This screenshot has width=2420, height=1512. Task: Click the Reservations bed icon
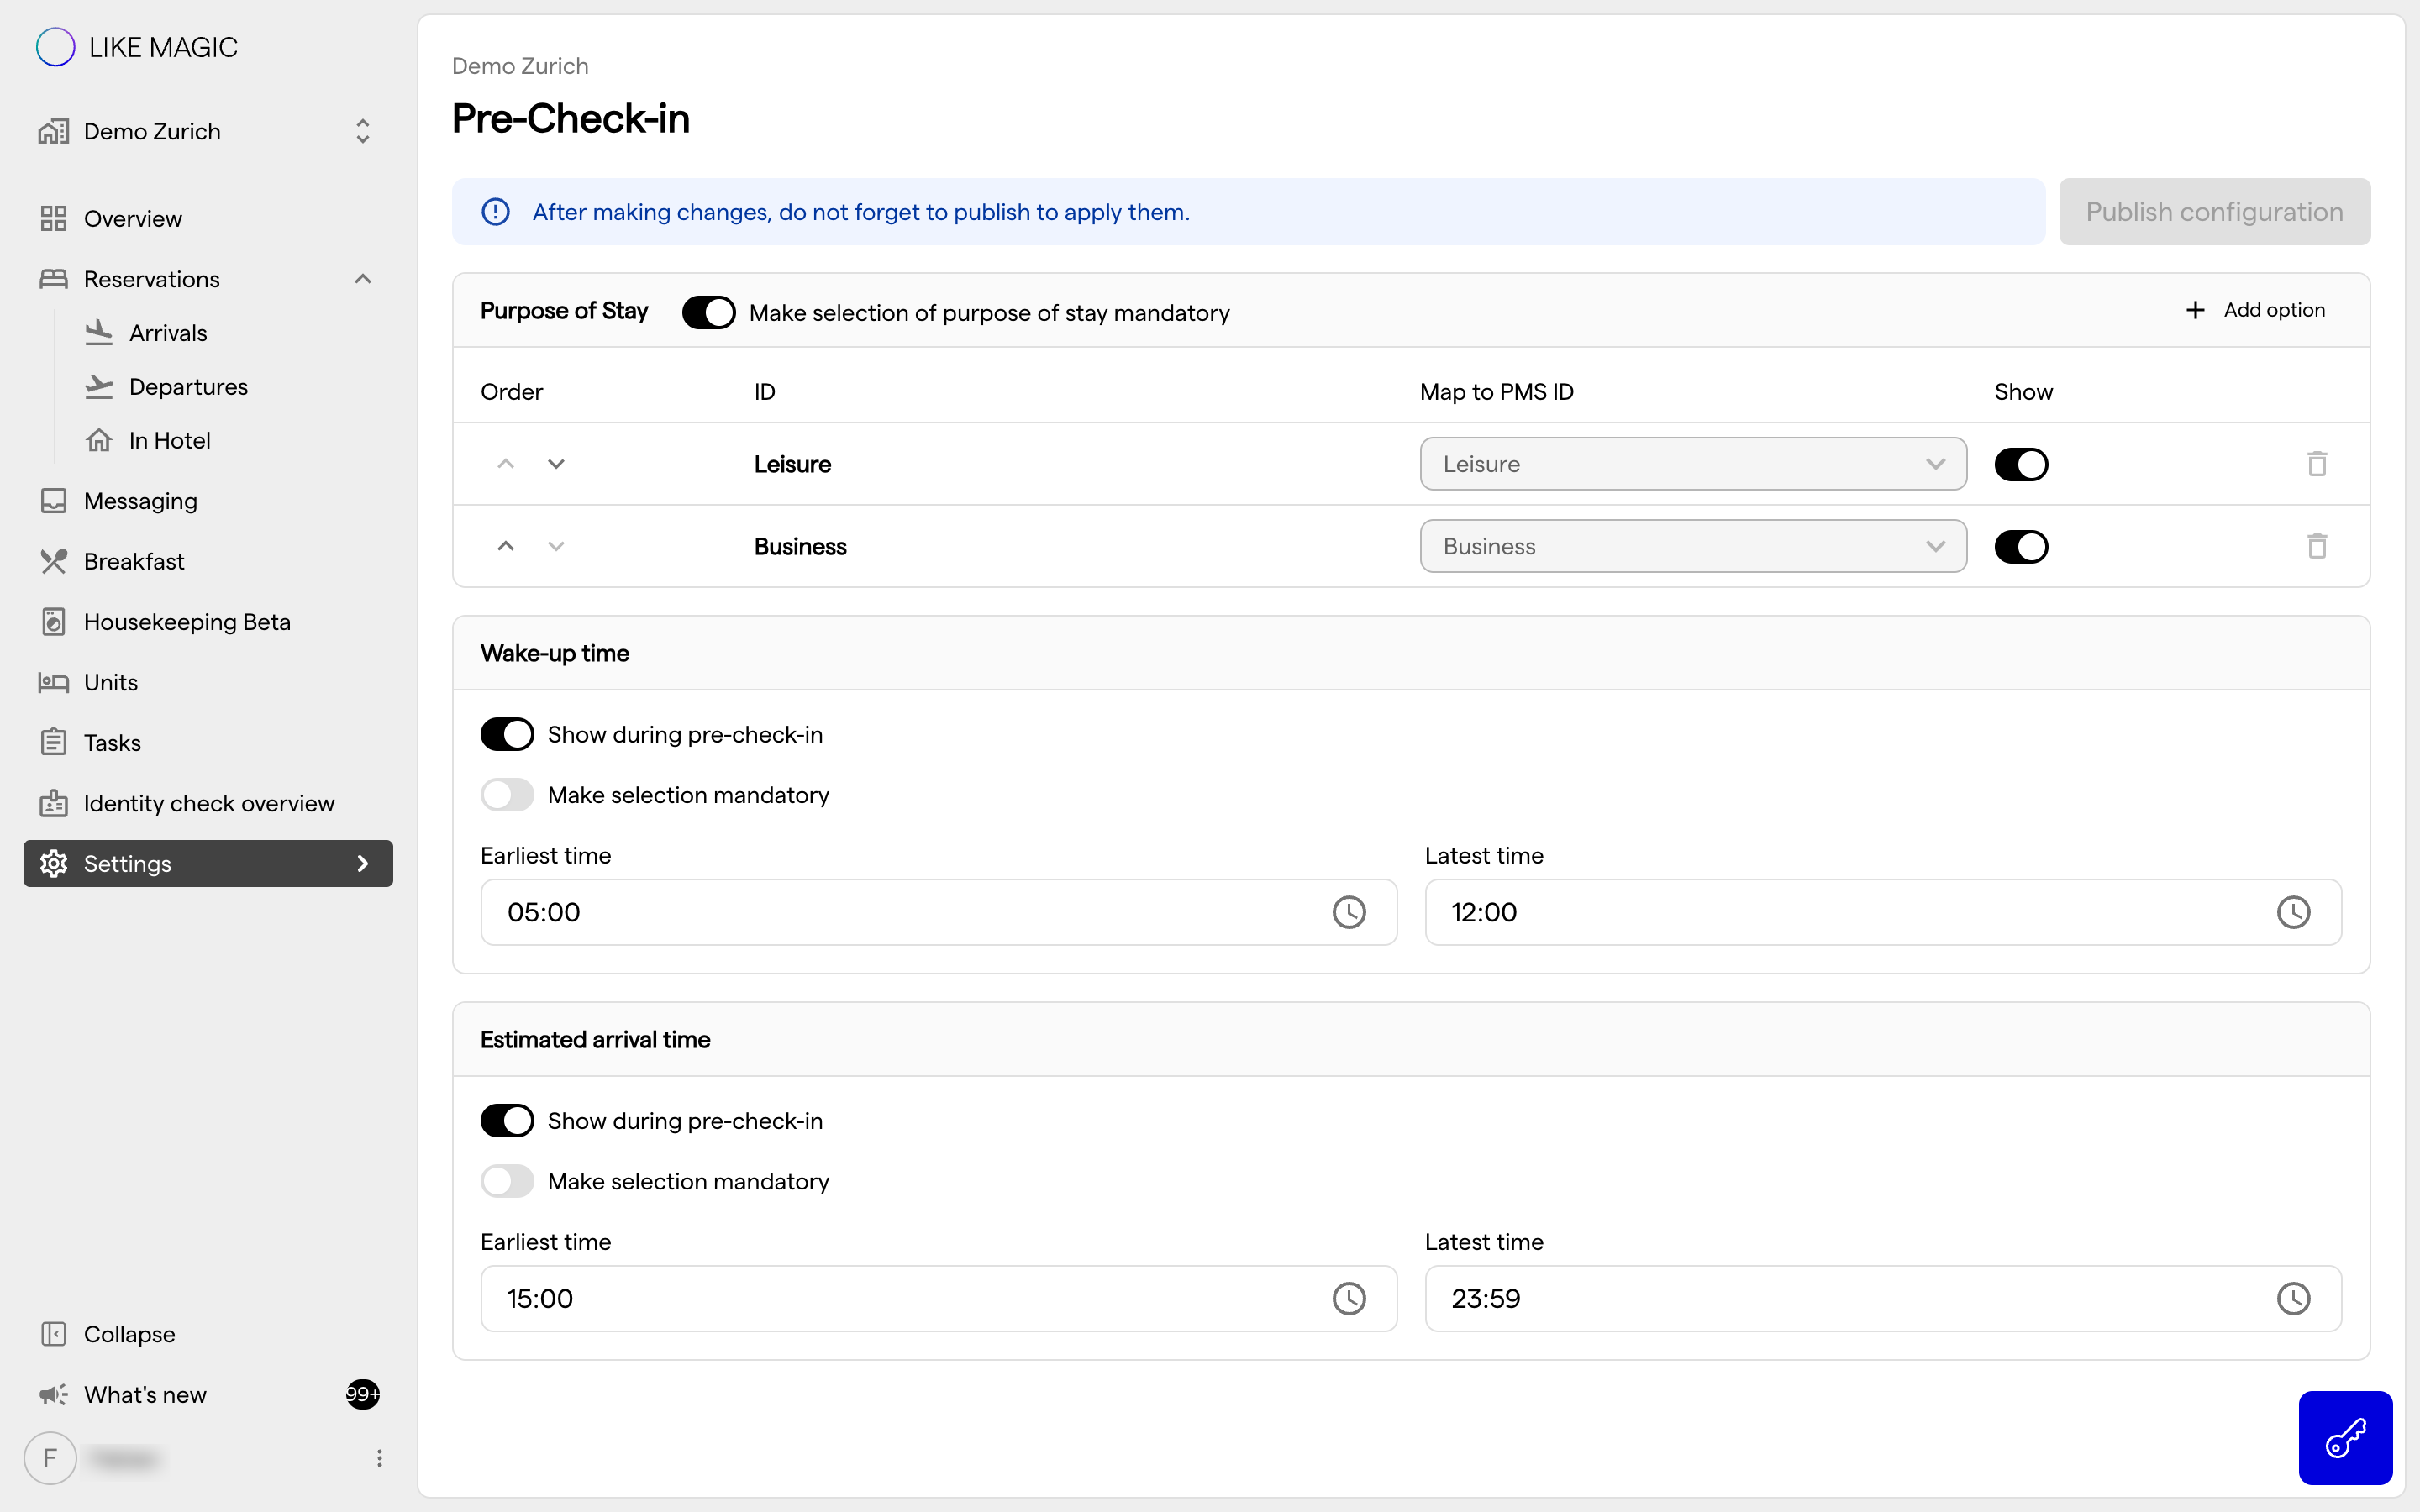[x=53, y=279]
